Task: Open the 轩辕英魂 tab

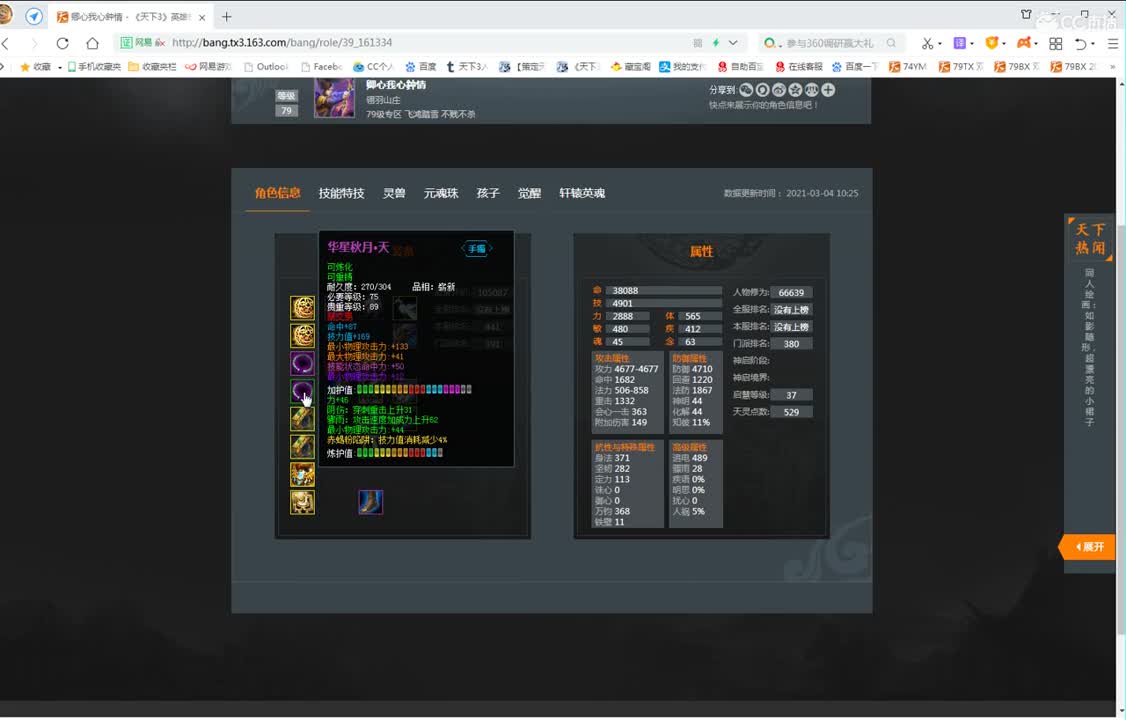Action: point(582,193)
